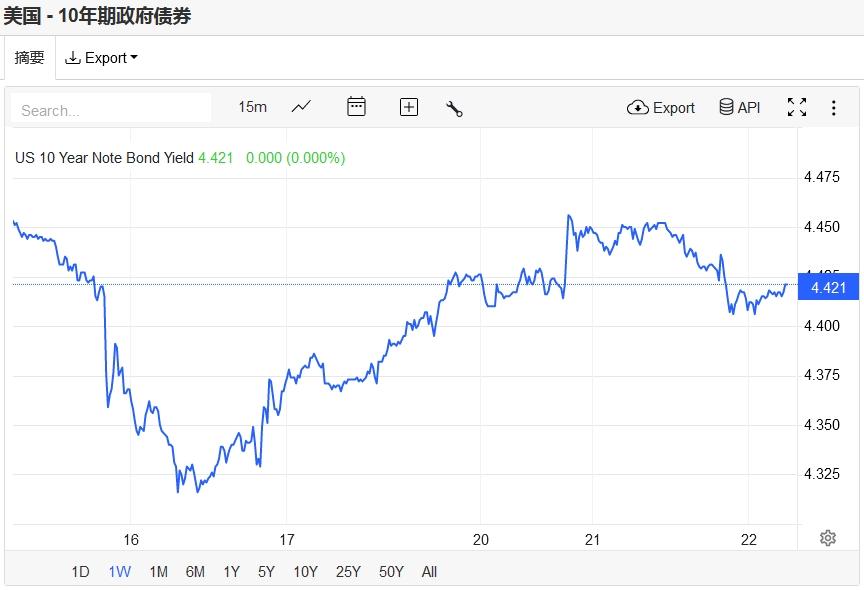This screenshot has height=590, width=864.
Task: Switch to the 摘要 tab
Action: click(29, 58)
